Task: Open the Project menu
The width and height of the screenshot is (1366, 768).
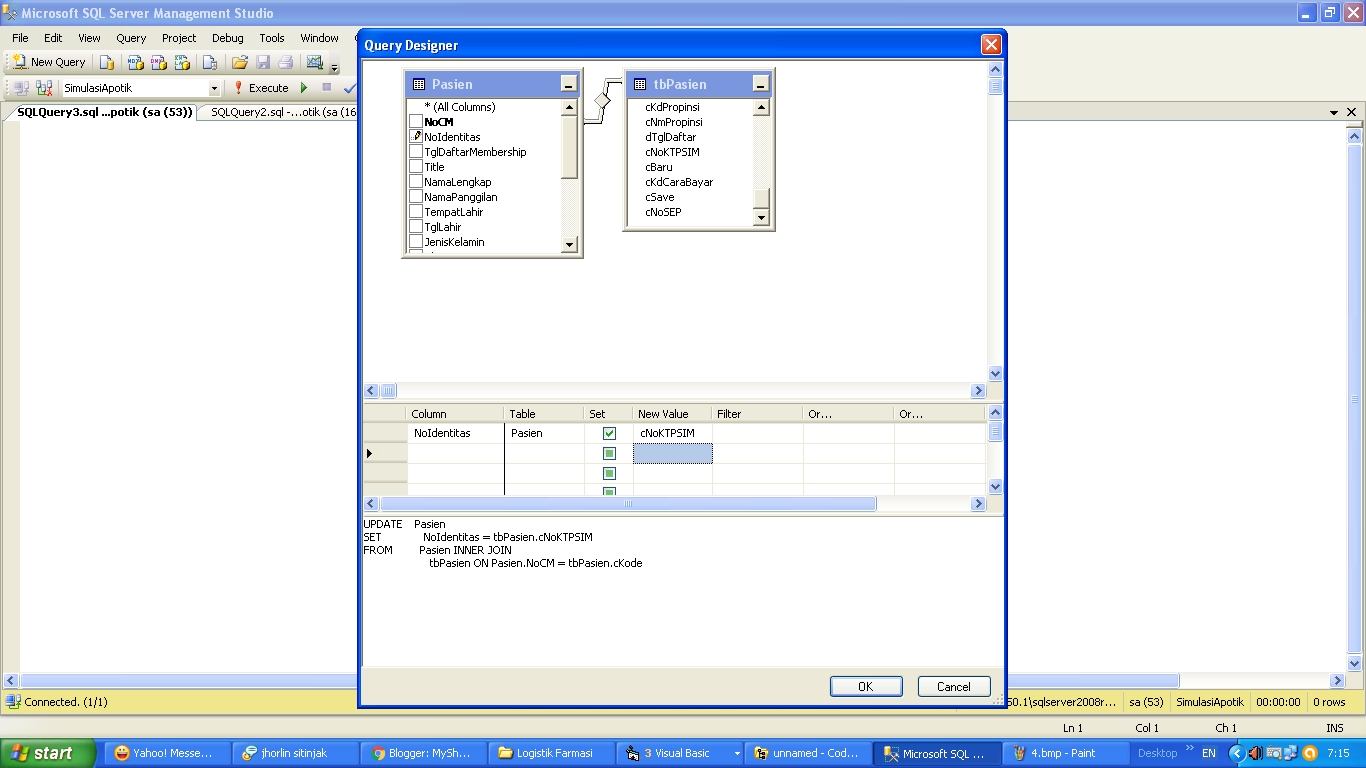Action: coord(179,38)
